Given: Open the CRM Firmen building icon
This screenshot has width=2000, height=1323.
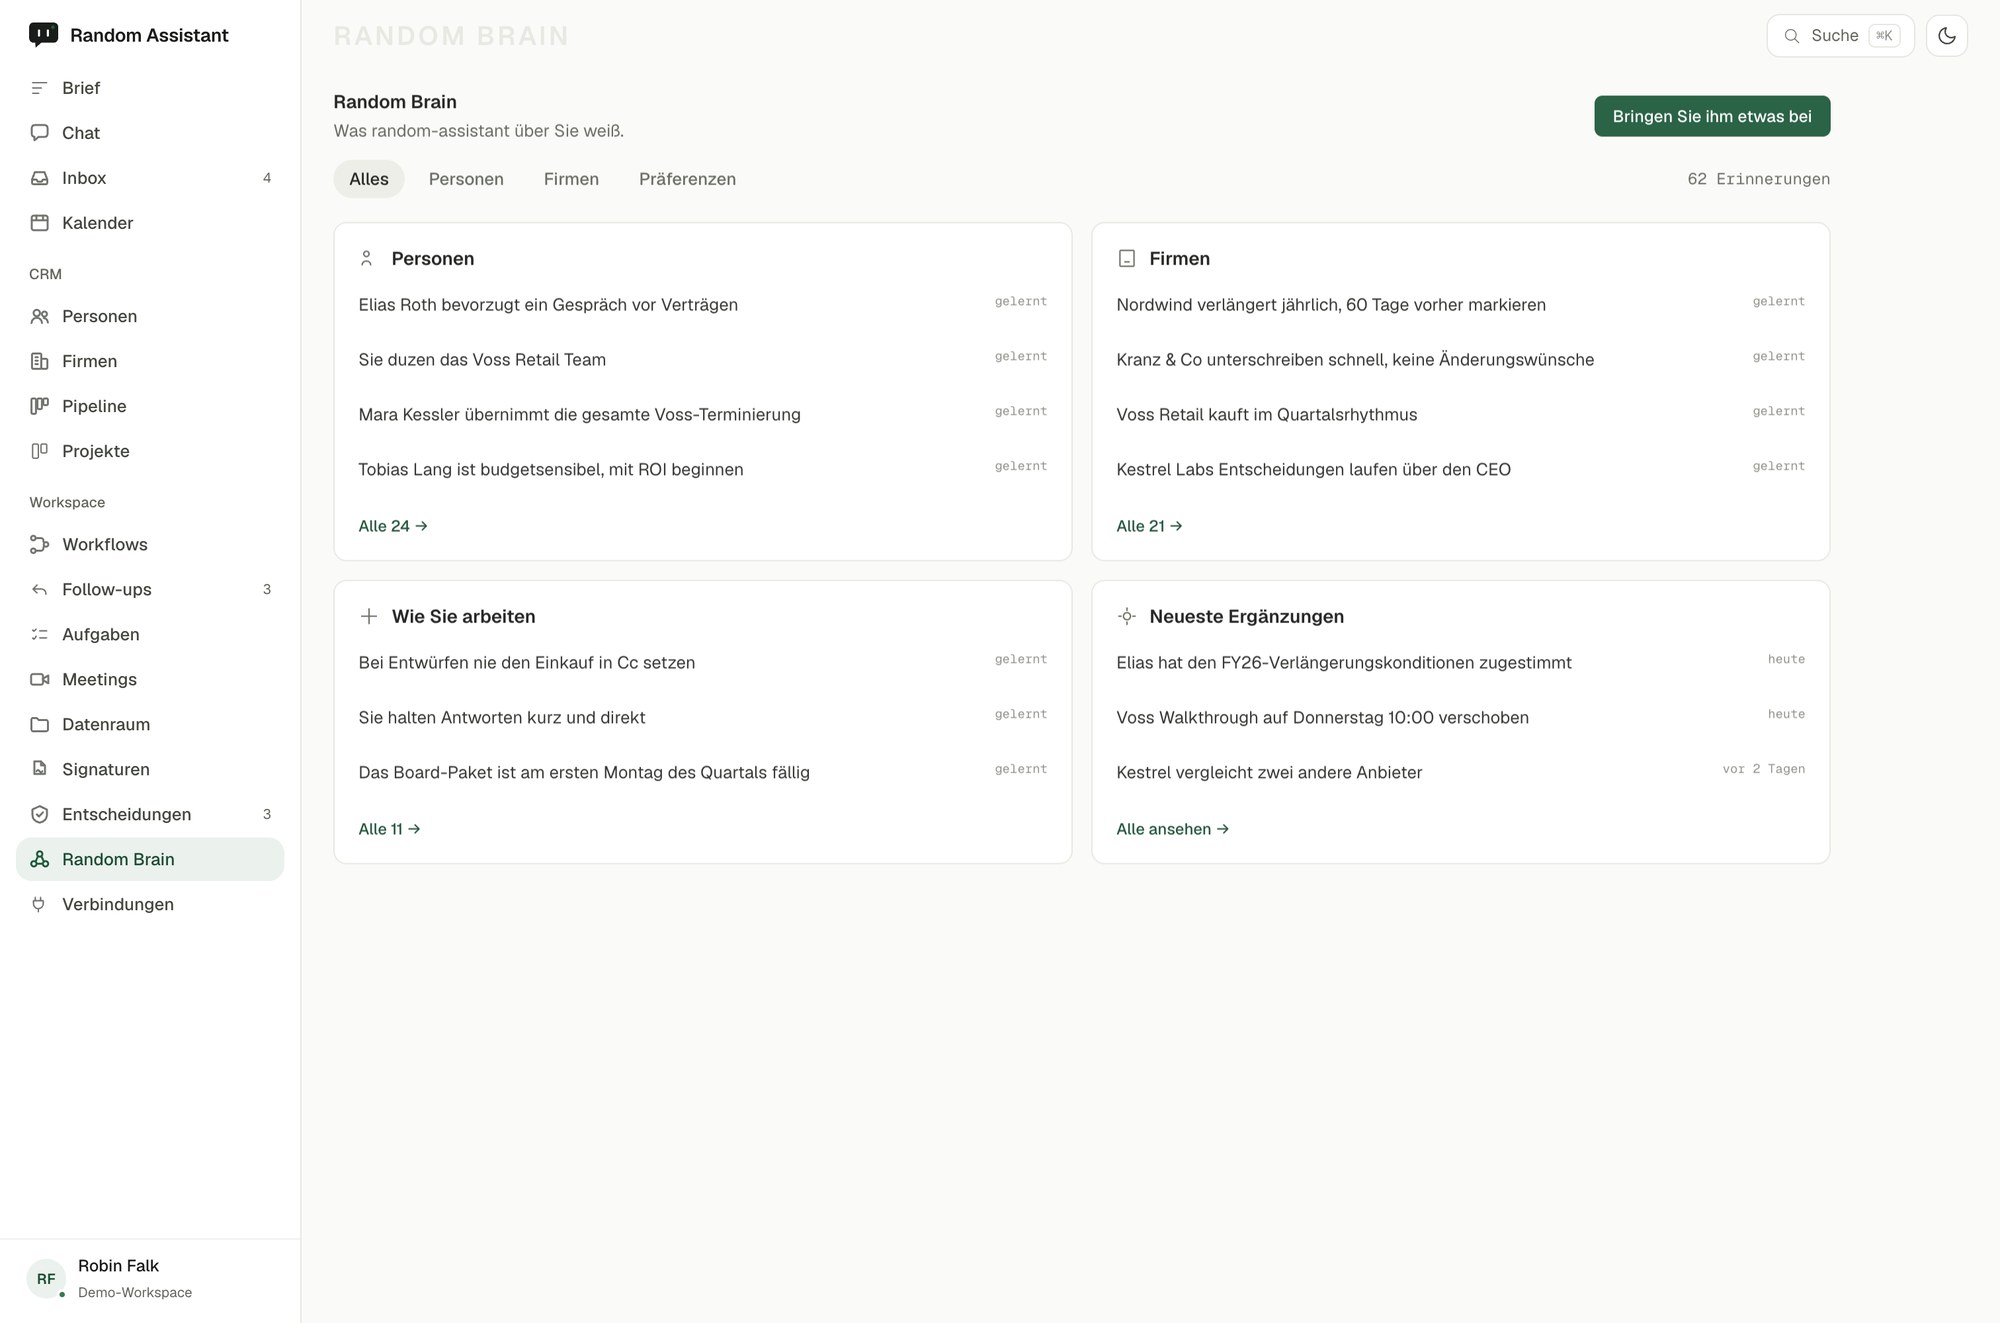Looking at the screenshot, I should (39, 361).
